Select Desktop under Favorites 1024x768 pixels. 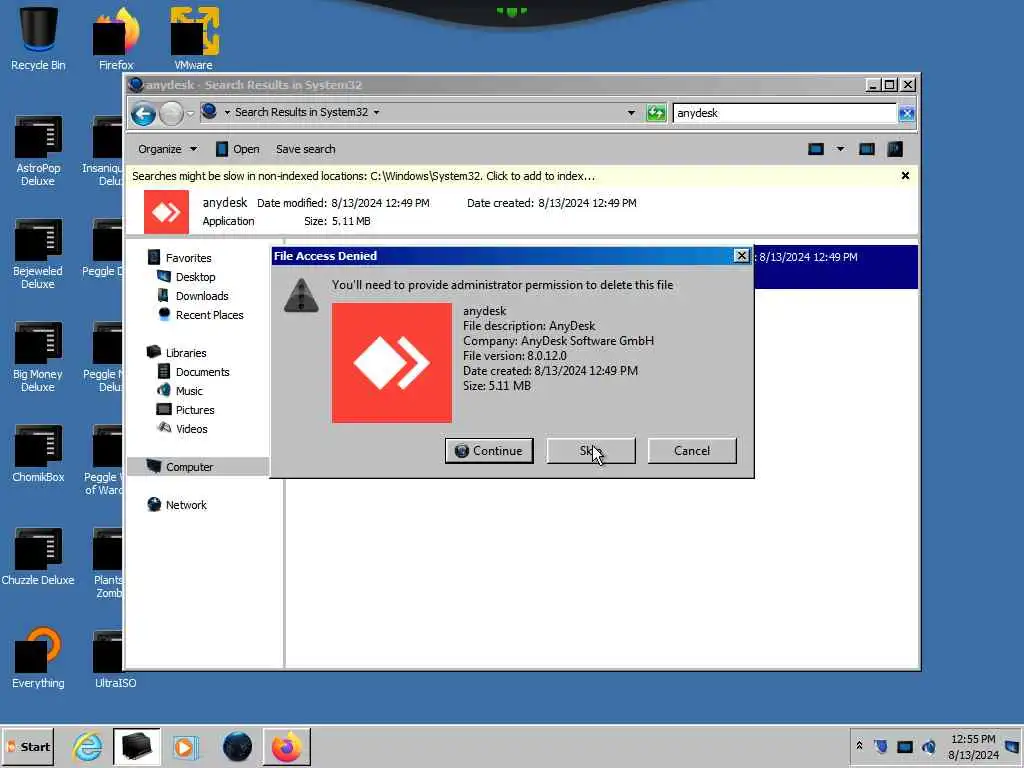[x=195, y=277]
